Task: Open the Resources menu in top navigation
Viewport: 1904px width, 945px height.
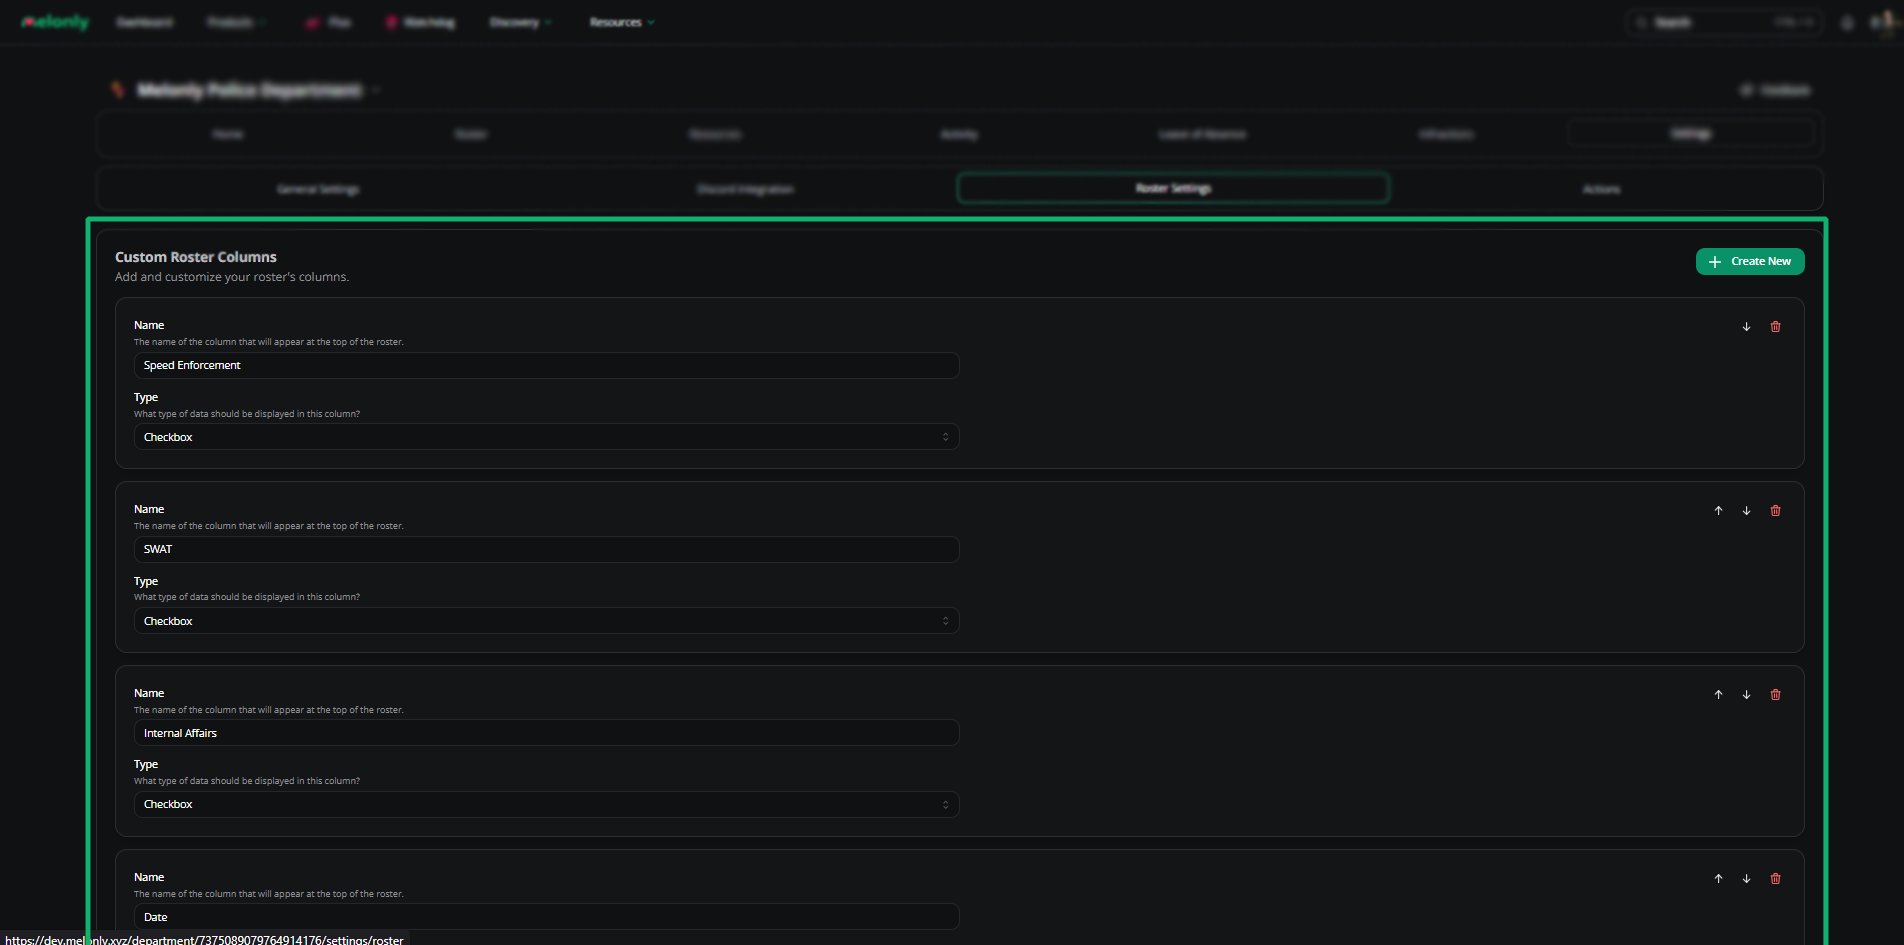Action: point(622,22)
